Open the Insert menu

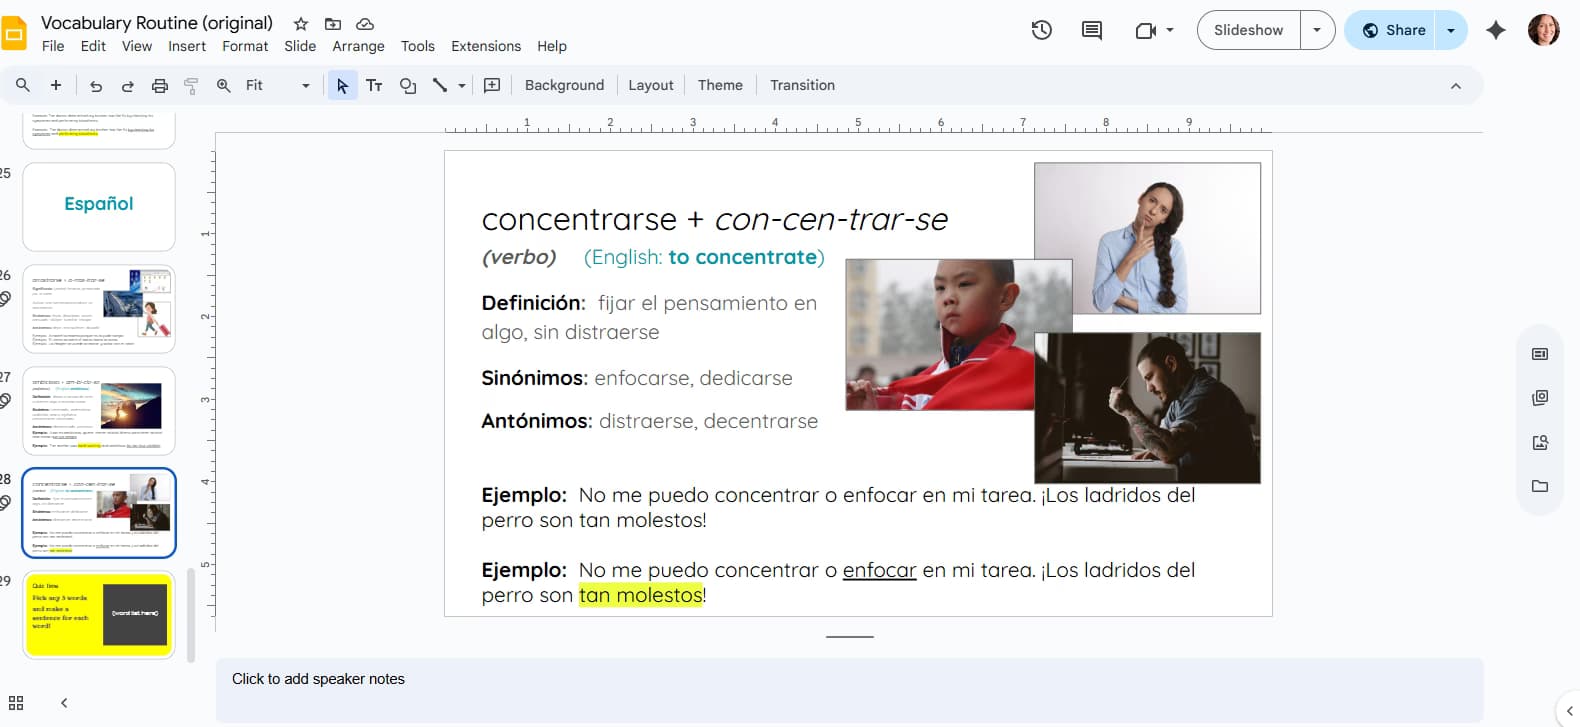coord(187,46)
